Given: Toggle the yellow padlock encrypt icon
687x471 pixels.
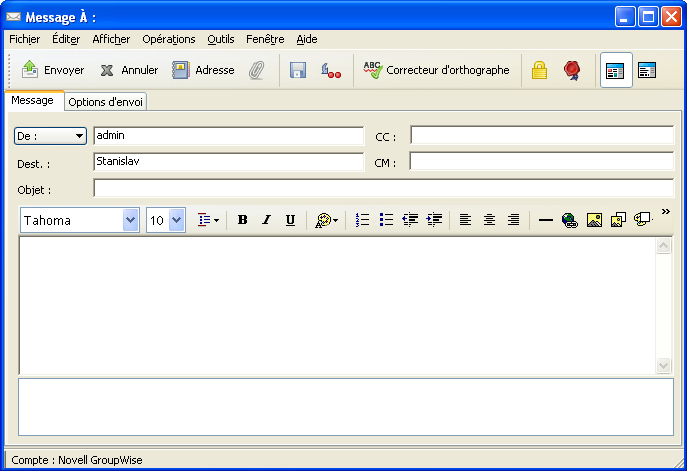Looking at the screenshot, I should pyautogui.click(x=539, y=70).
